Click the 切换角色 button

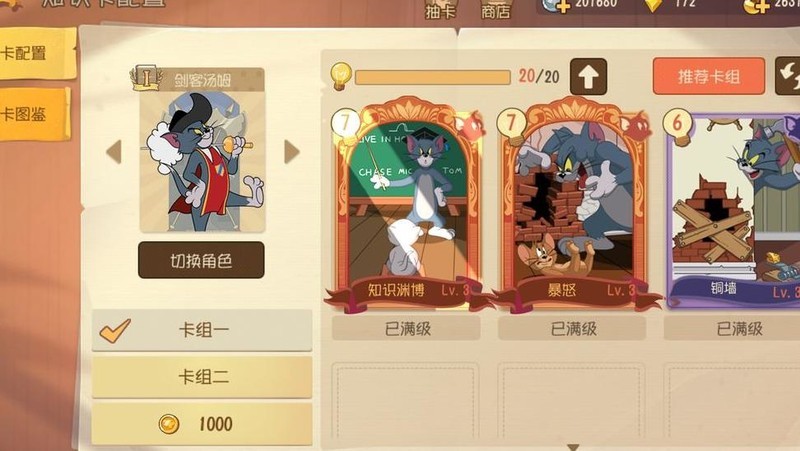coord(201,260)
